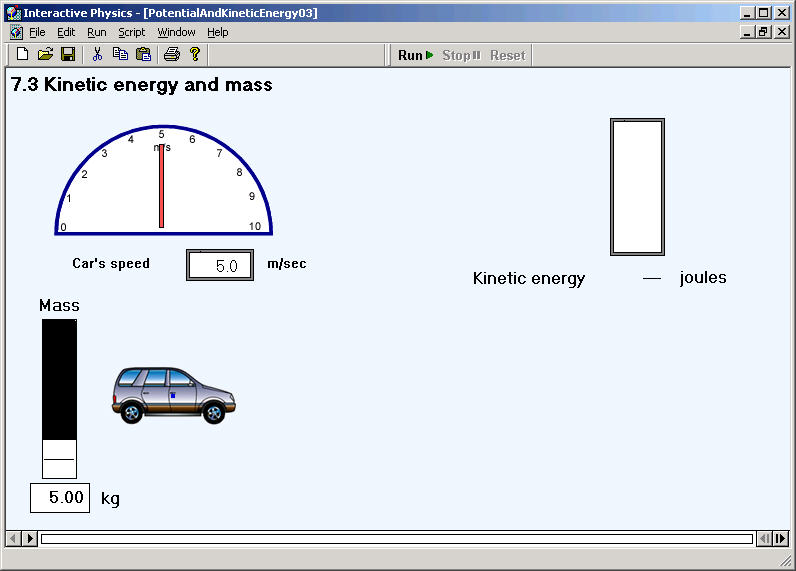796x571 pixels.
Task: Click the Print toolbar icon
Action: click(x=172, y=54)
